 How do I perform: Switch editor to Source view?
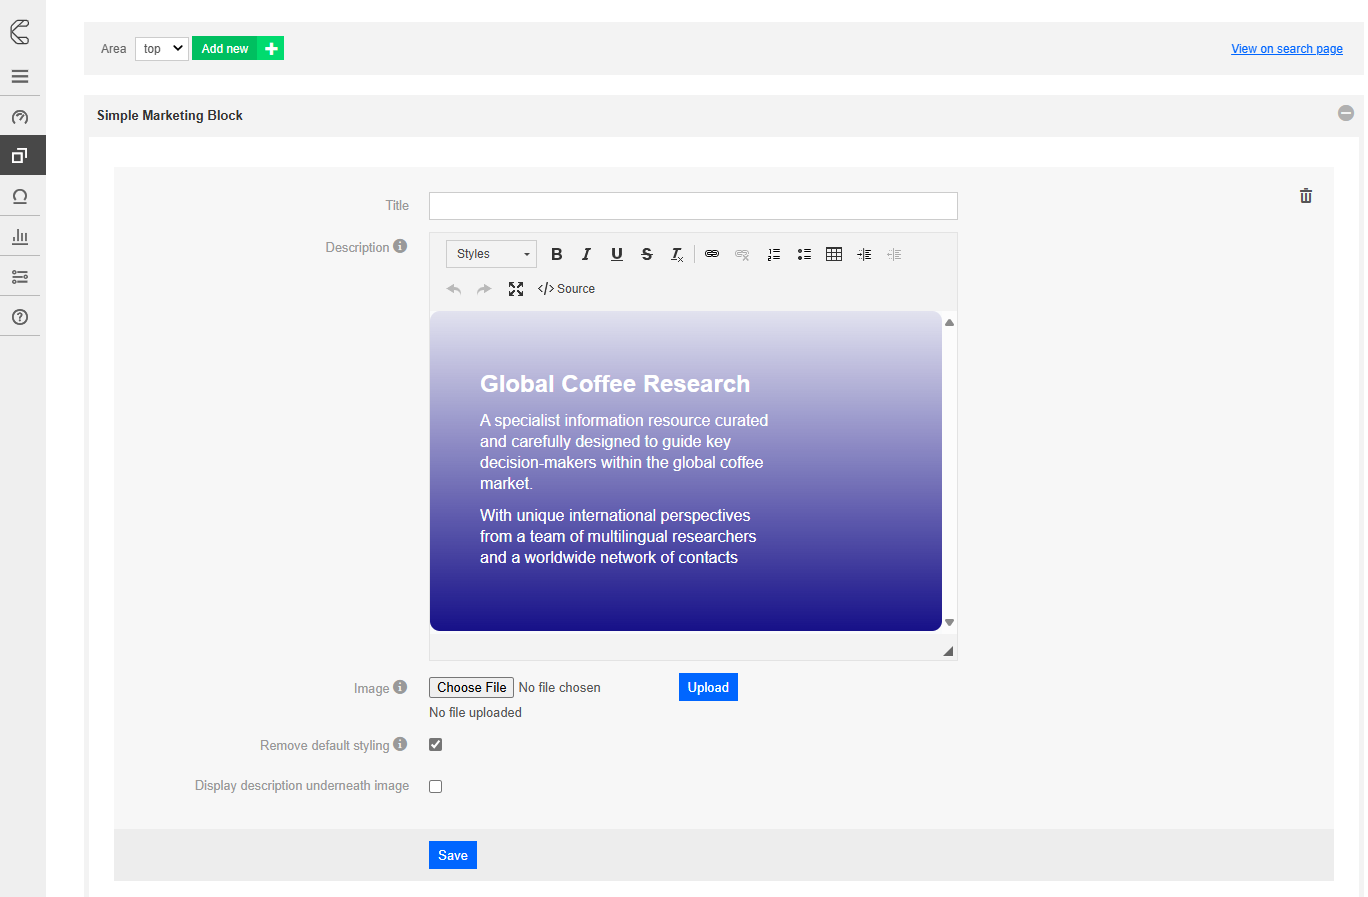pos(567,289)
